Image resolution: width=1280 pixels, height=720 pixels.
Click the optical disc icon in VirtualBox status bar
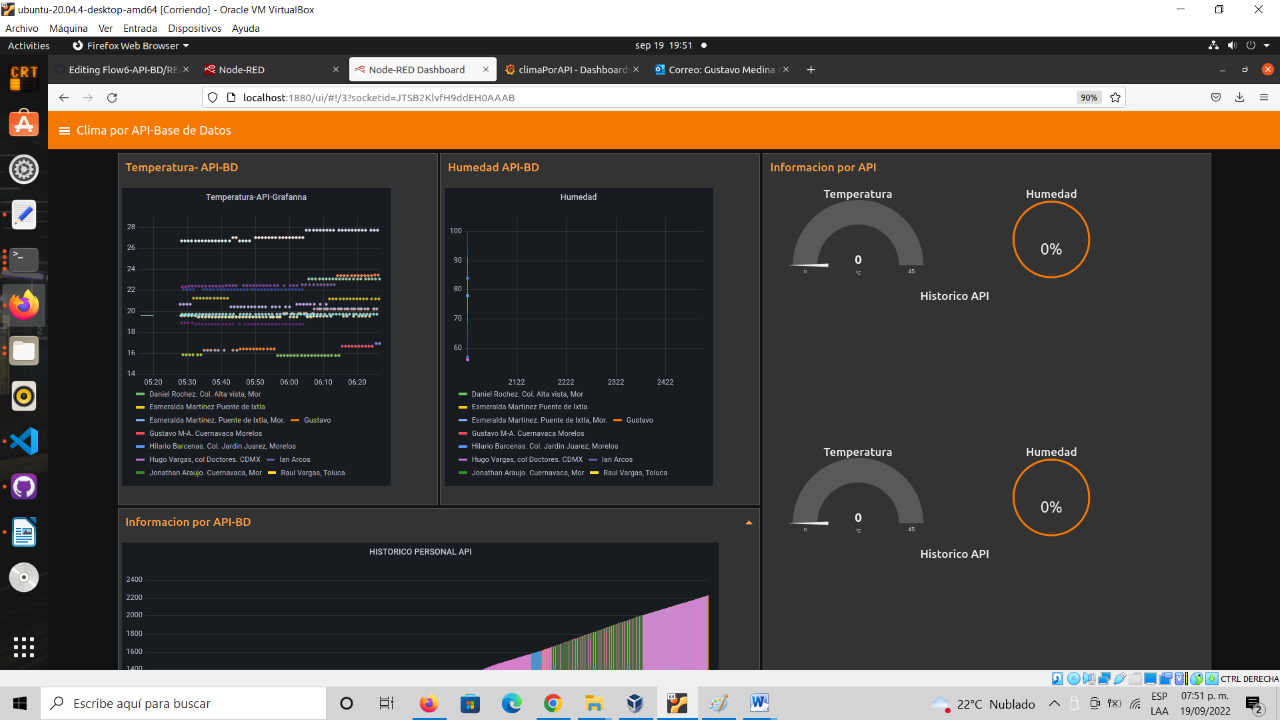click(1072, 677)
